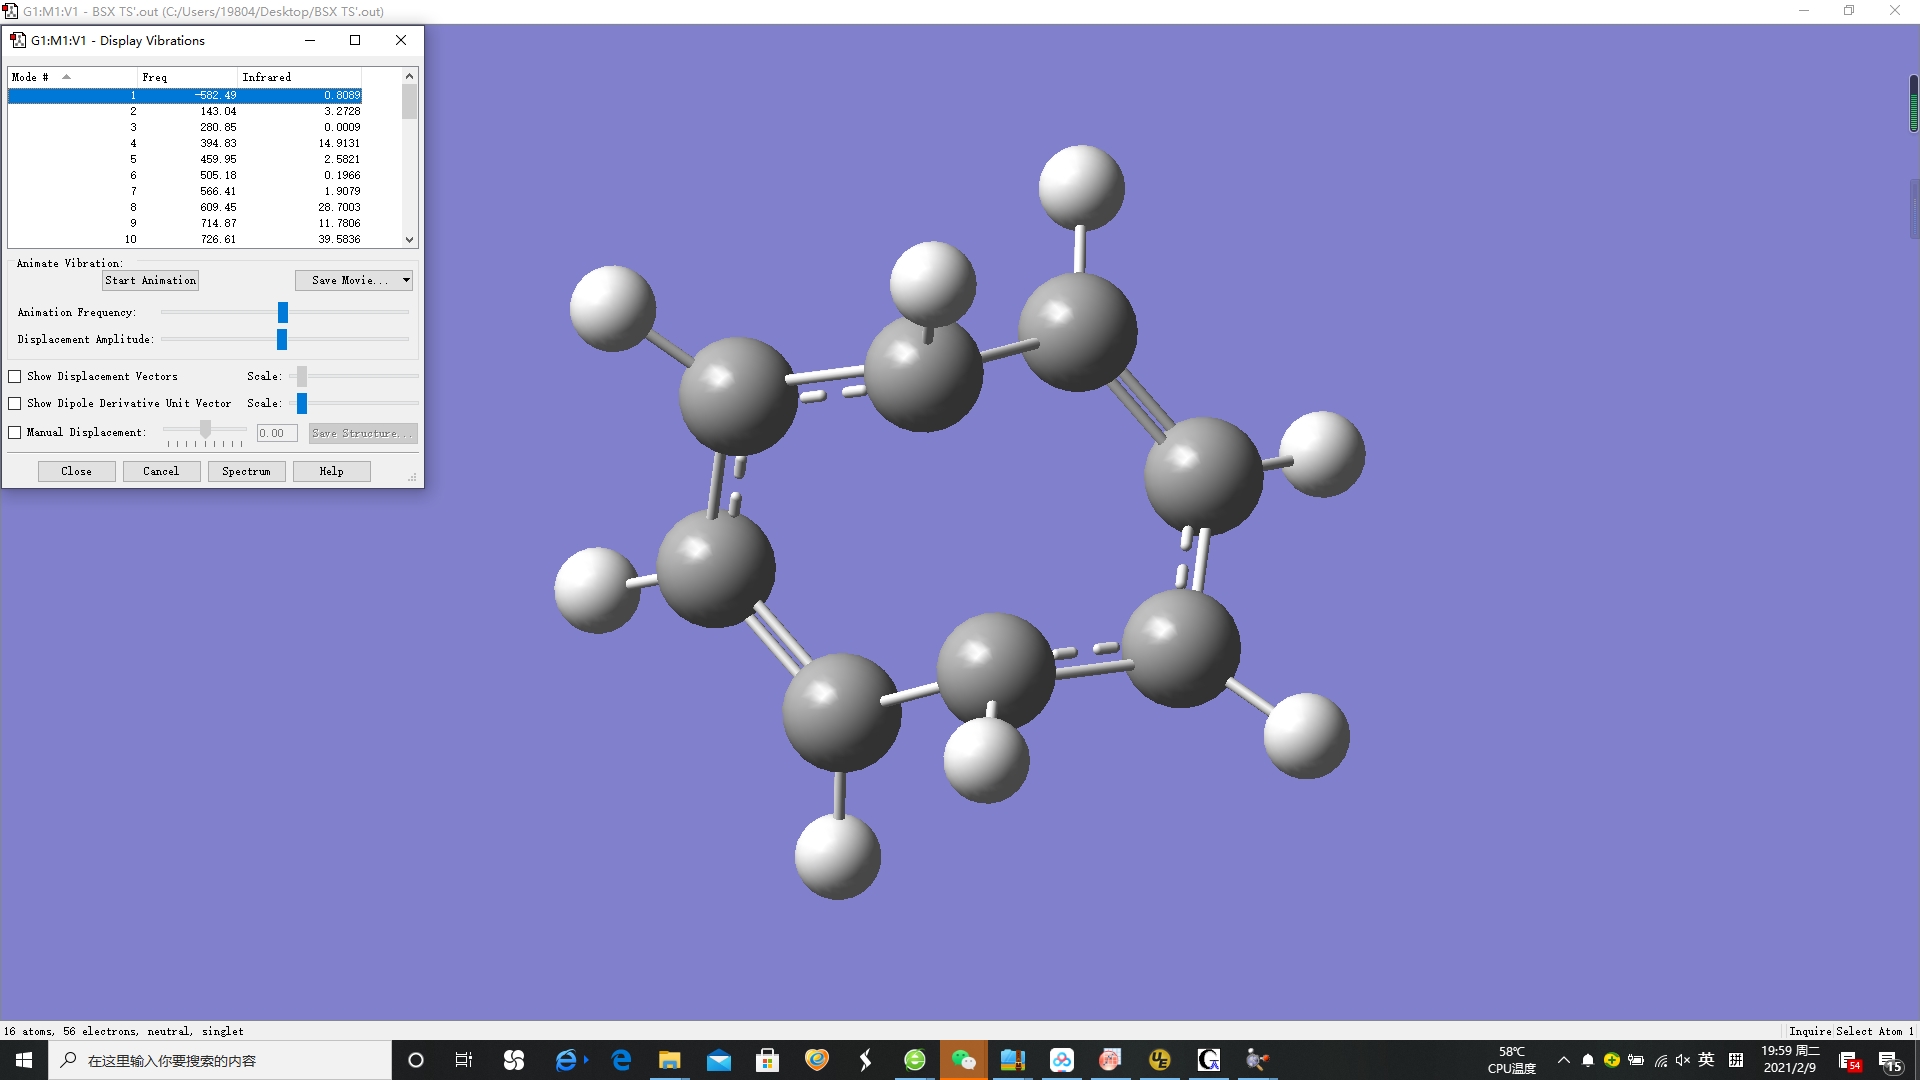The height and width of the screenshot is (1080, 1920).
Task: Select vibration mode 4 row
Action: click(185, 143)
